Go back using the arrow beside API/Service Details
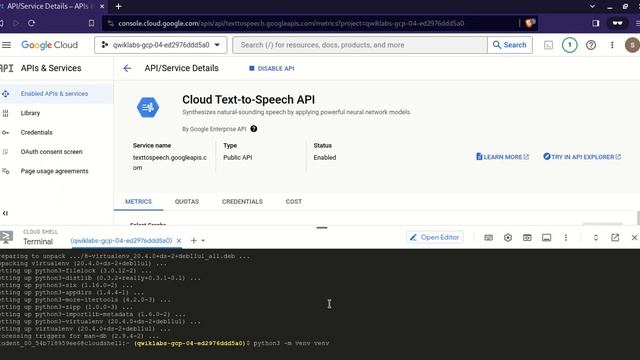Screen dimensions: 640x360 tap(127, 68)
